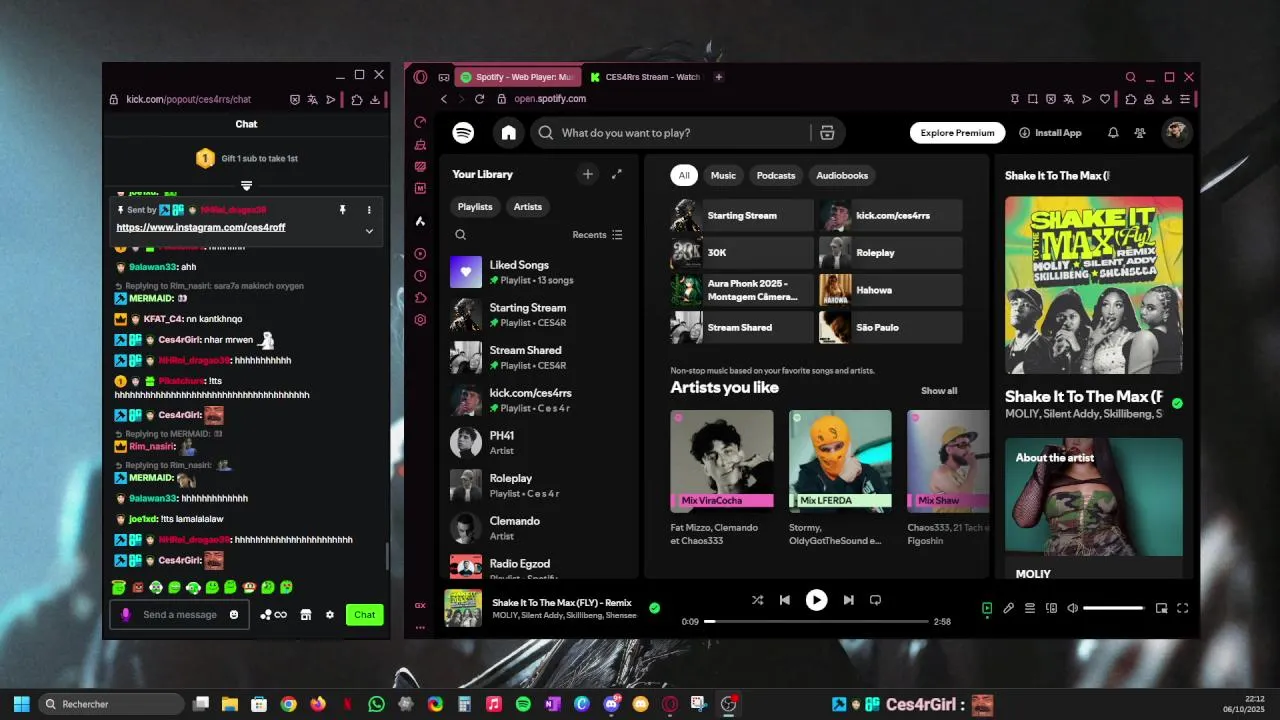This screenshot has width=1280, height=720.
Task: Enter full screen in Spotify player
Action: (1183, 608)
